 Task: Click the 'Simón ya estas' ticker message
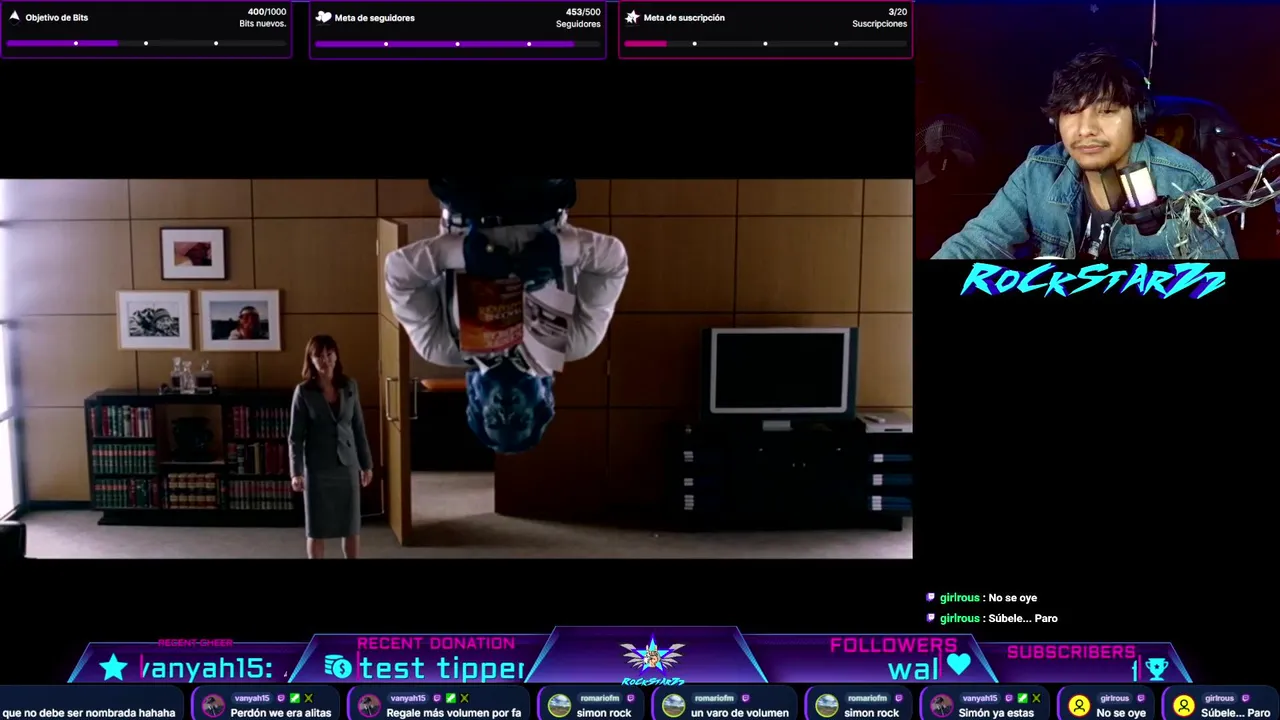click(996, 713)
